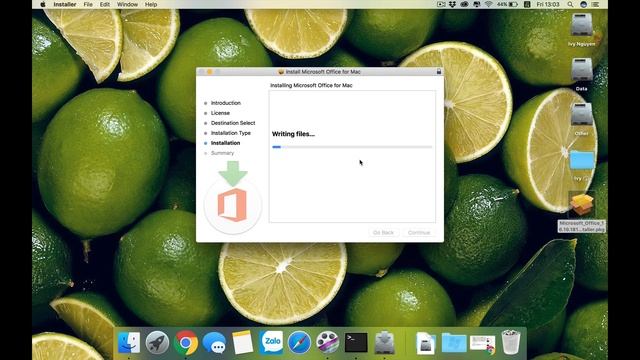This screenshot has width=640, height=360.
Task: Open the Window menu
Action: pyautogui.click(x=127, y=4)
